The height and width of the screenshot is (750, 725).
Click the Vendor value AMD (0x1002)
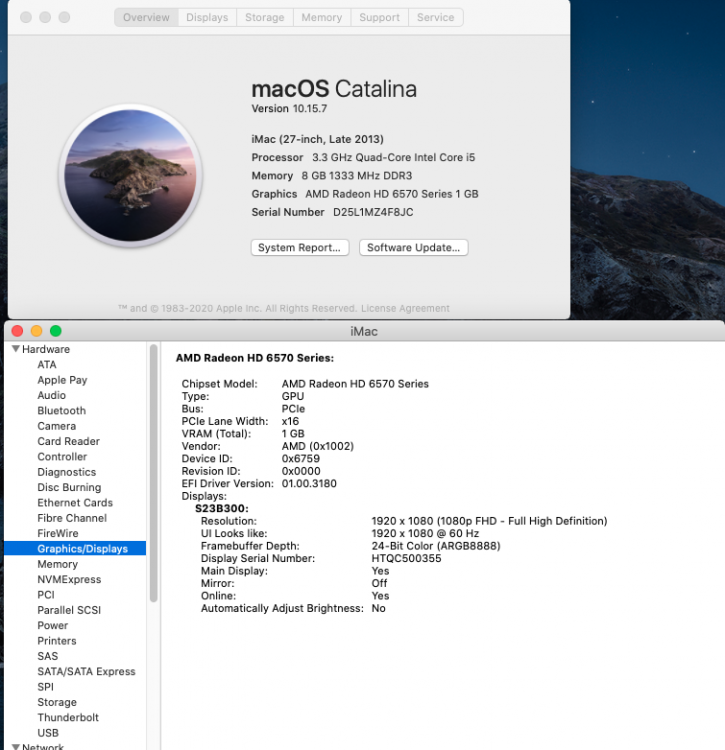318,446
